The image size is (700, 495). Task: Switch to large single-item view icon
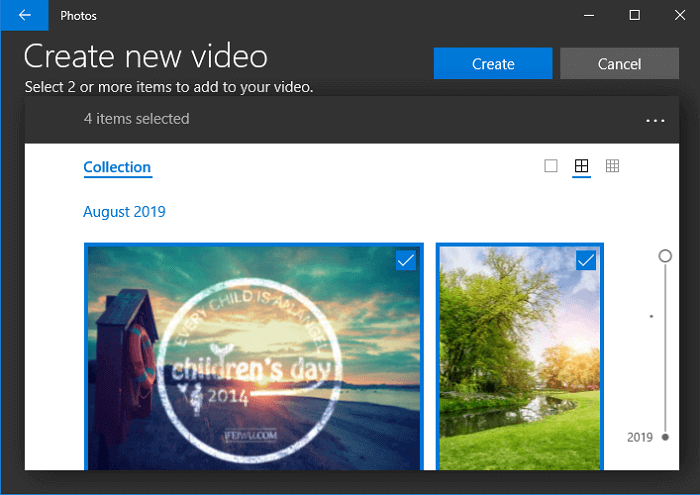pos(551,166)
